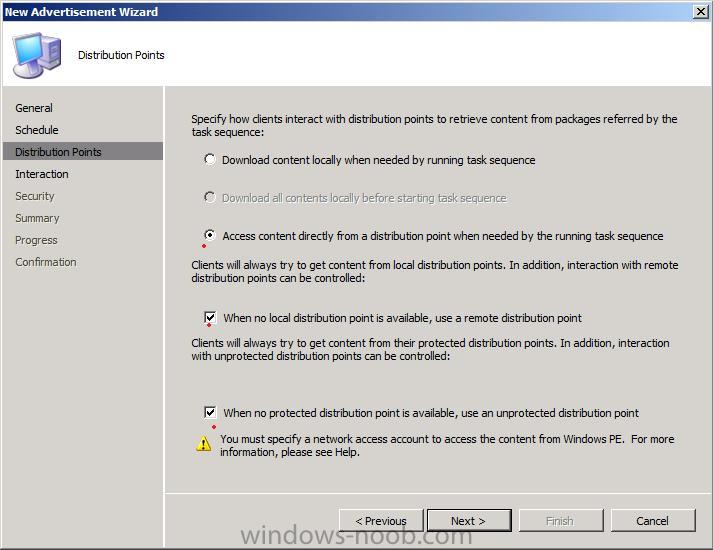
Task: Toggle 'use an unprotected distribution point' checkbox
Action: pos(210,412)
